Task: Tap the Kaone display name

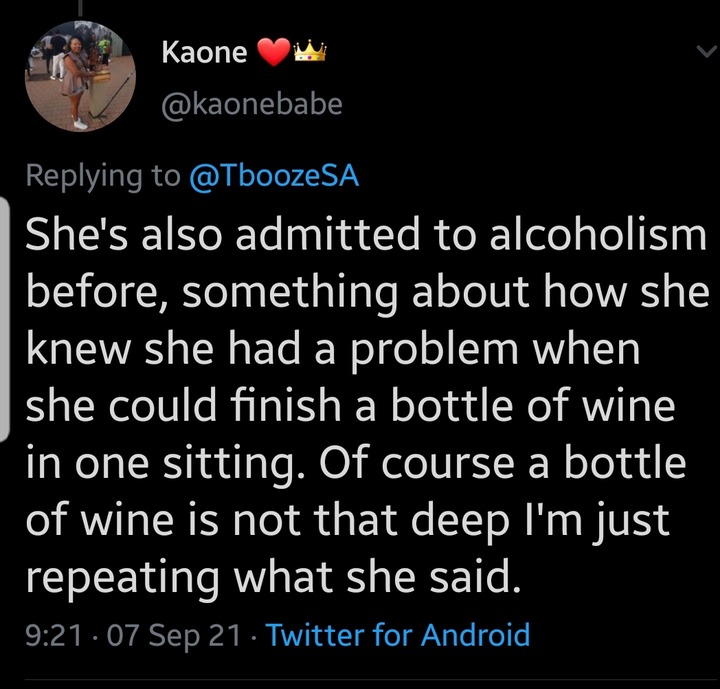Action: point(204,52)
